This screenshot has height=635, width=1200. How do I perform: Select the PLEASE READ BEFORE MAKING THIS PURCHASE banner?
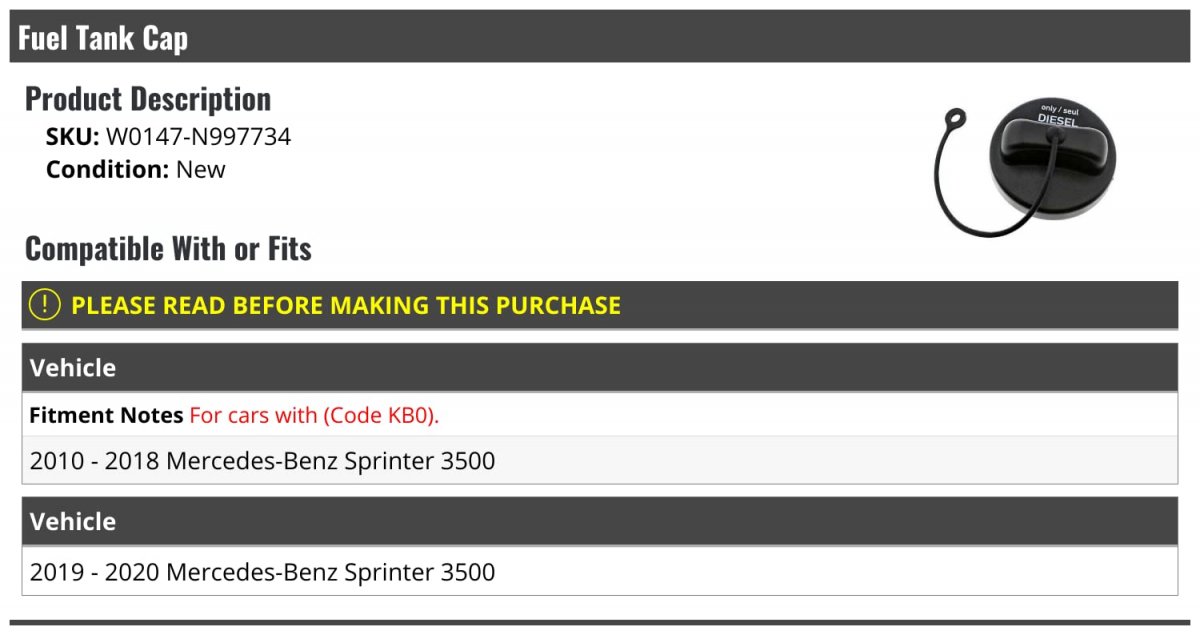click(x=346, y=305)
